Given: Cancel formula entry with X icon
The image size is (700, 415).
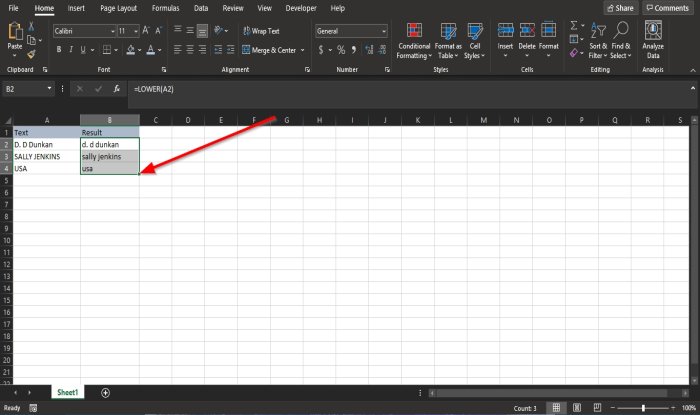Looking at the screenshot, I should pyautogui.click(x=79, y=89).
